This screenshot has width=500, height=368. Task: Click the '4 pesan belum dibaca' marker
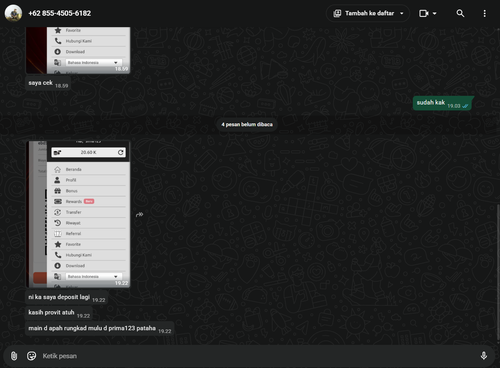coord(247,124)
